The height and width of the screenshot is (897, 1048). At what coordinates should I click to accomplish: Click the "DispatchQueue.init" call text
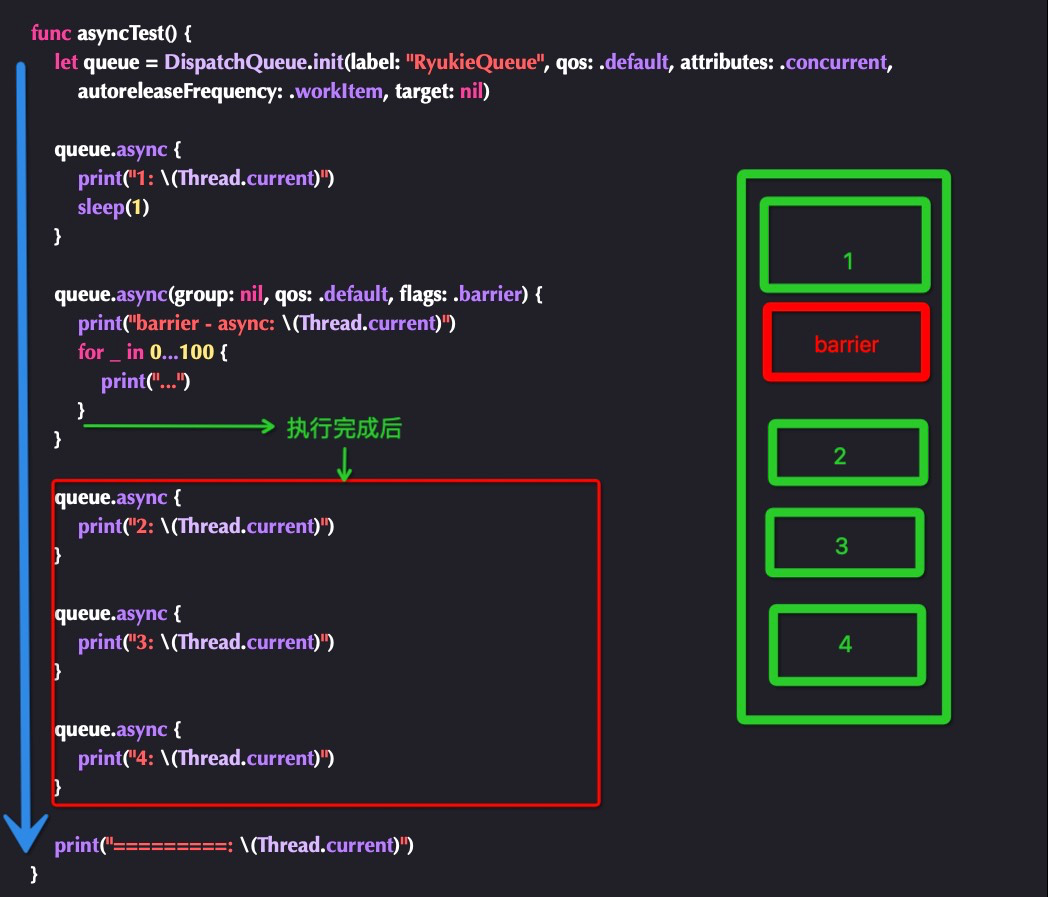pyautogui.click(x=254, y=62)
